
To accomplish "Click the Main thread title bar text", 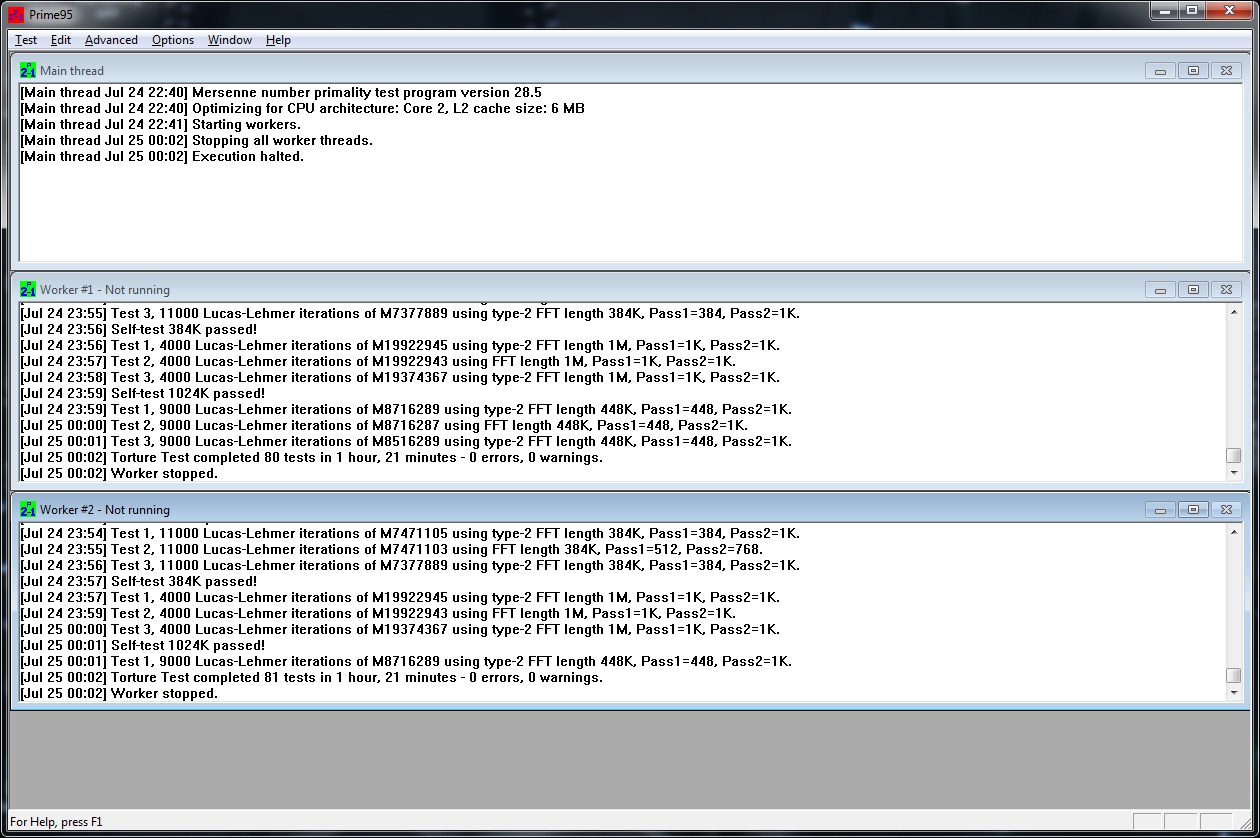I will click(x=72, y=71).
